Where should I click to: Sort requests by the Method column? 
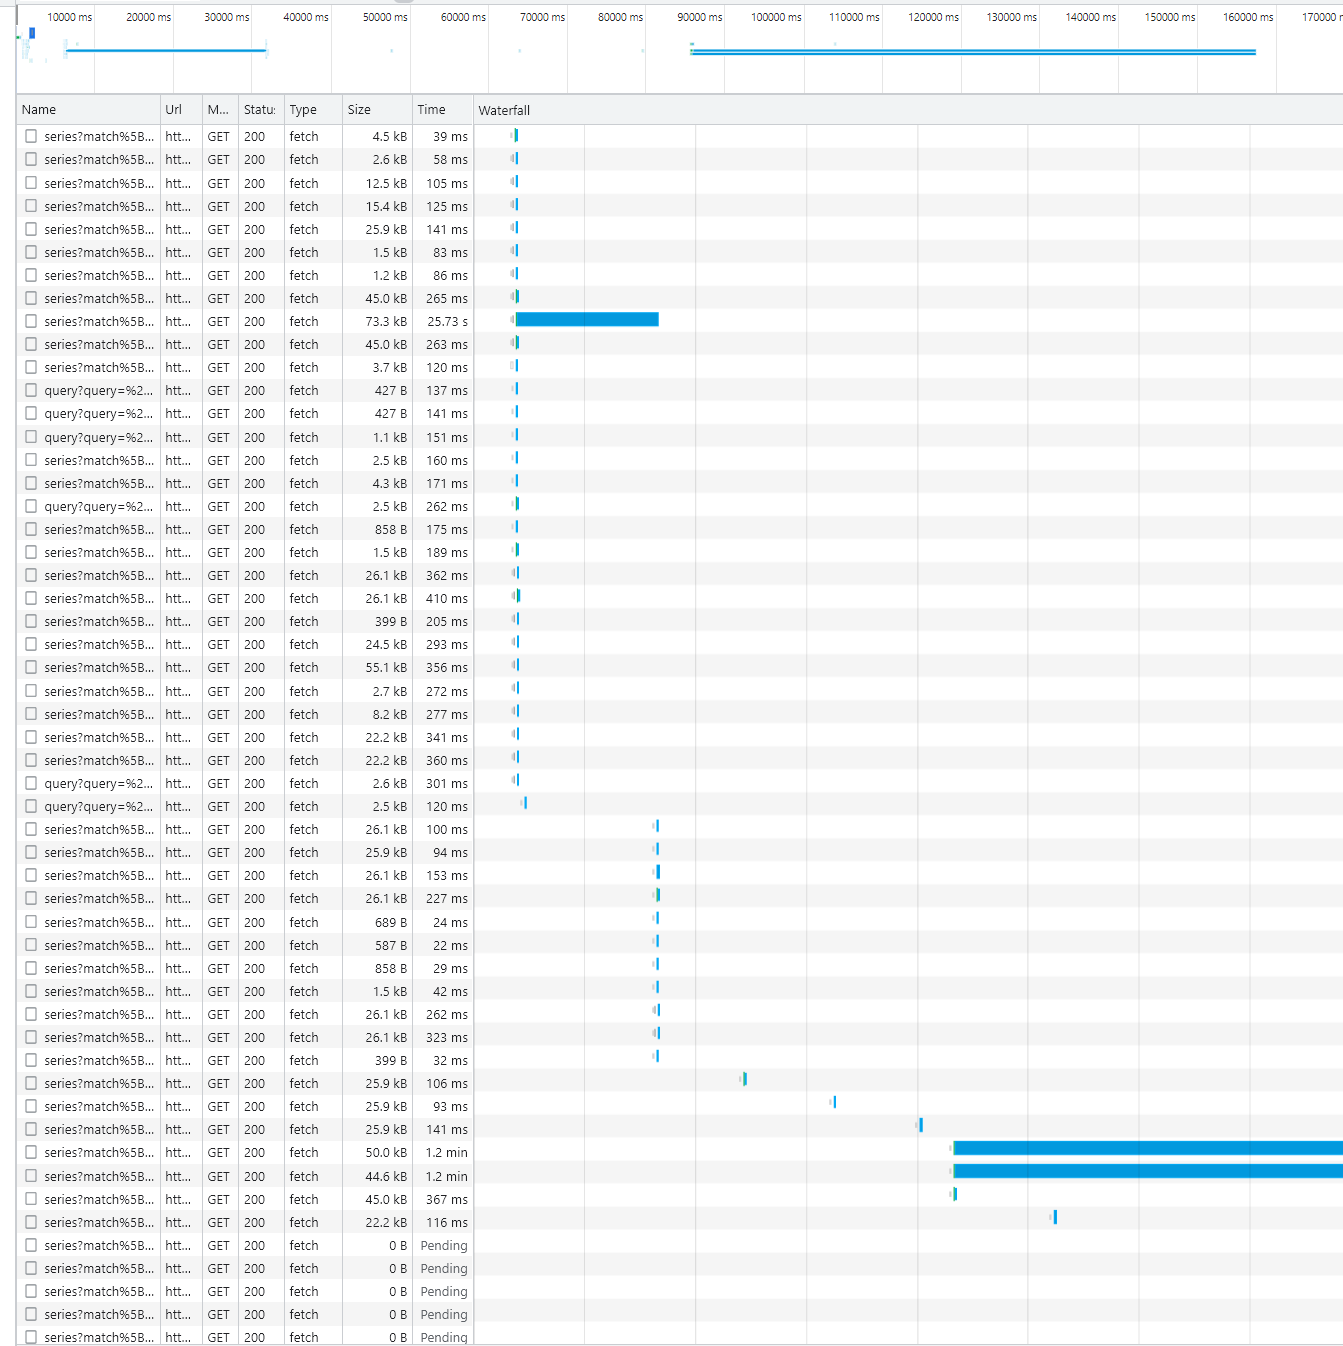pos(216,109)
